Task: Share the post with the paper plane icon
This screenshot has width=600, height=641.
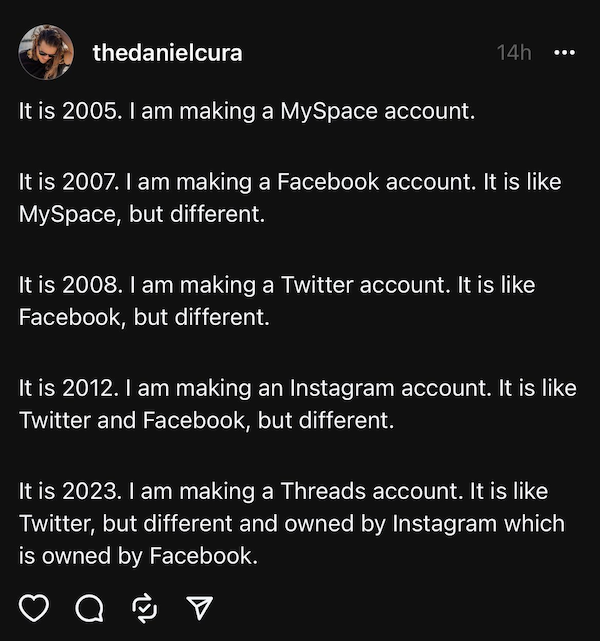Action: pyautogui.click(x=199, y=607)
